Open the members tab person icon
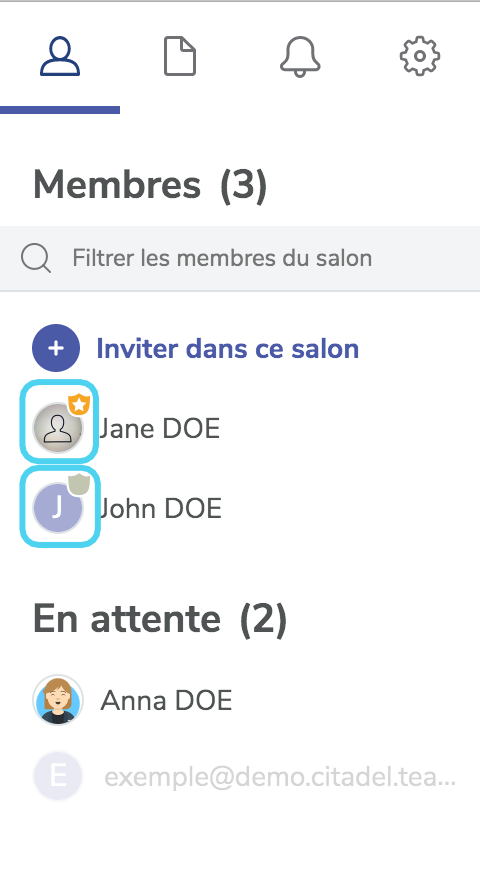480x876 pixels. coord(60,56)
